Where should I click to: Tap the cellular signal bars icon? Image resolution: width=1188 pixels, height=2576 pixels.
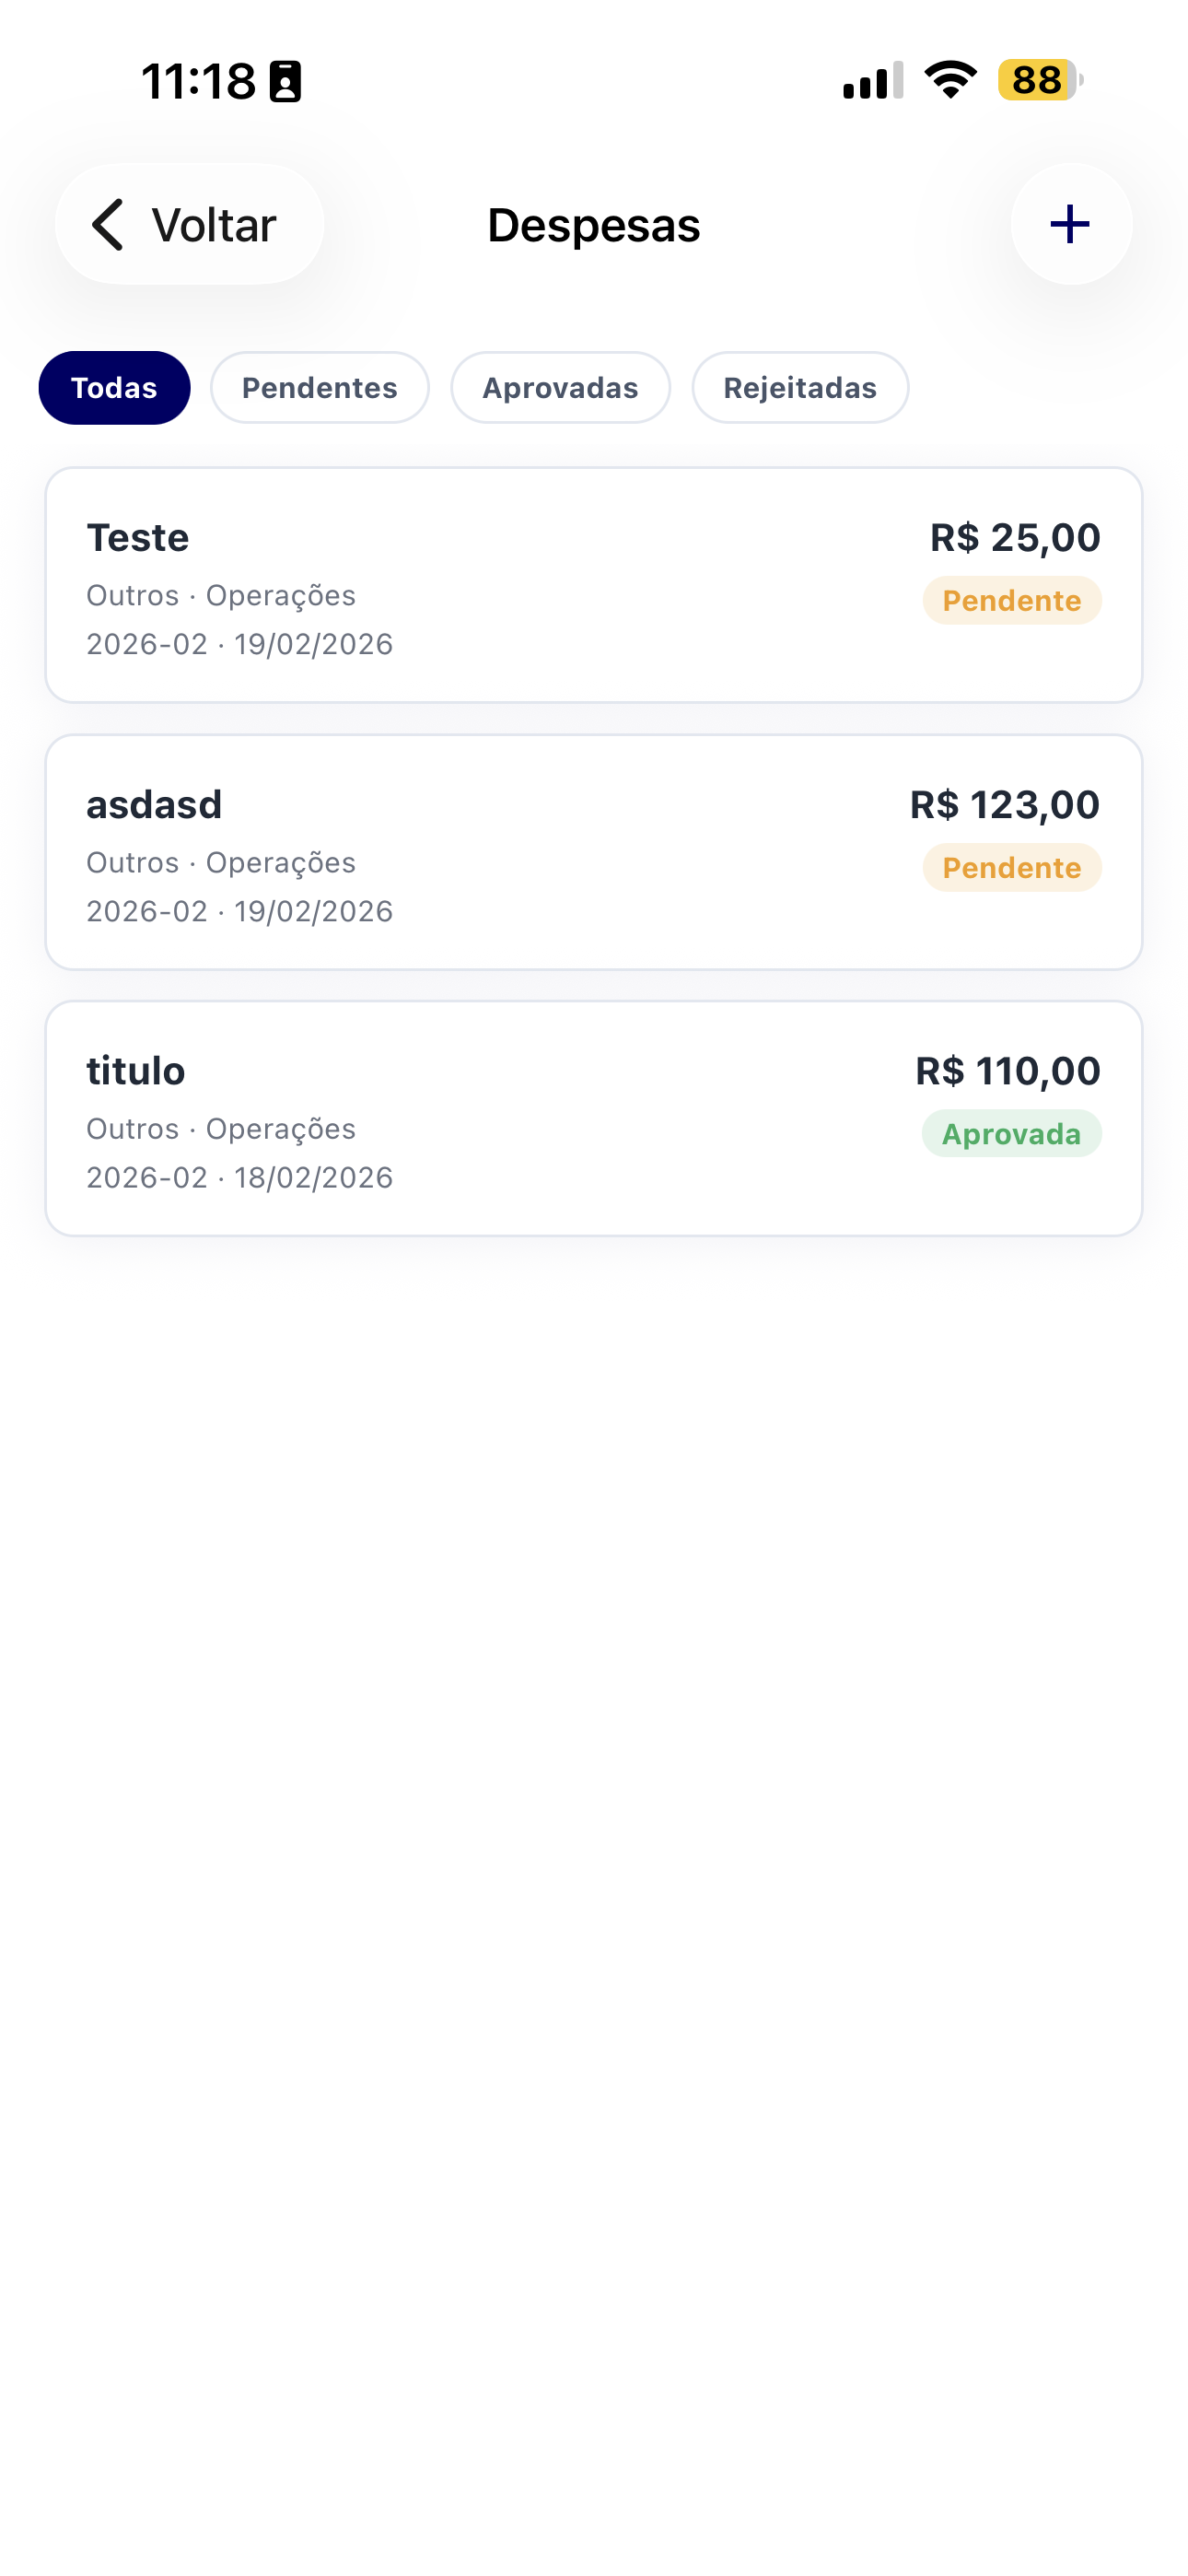(873, 80)
